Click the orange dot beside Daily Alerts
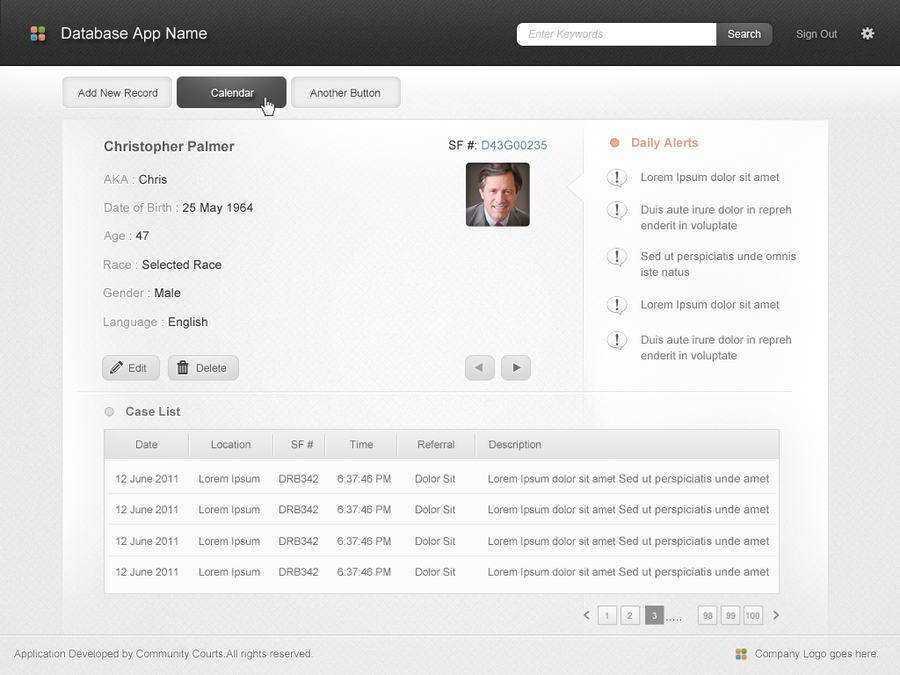Image resolution: width=900 pixels, height=675 pixels. (x=614, y=143)
